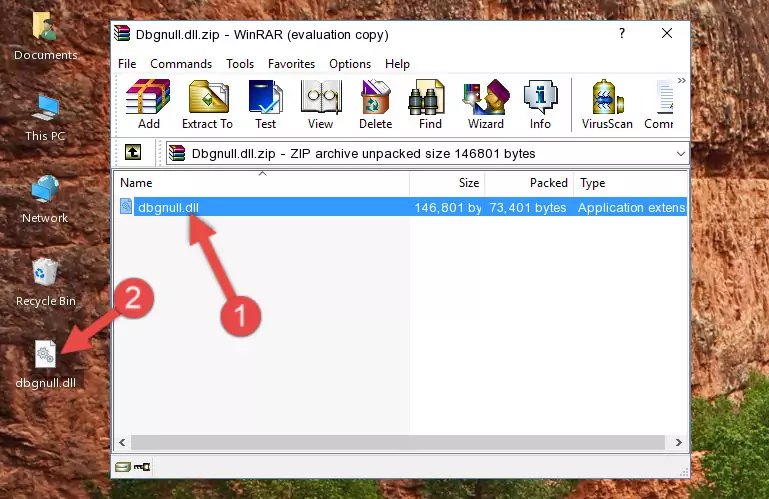
Task: Click the dbgnull.dll file icon in list
Action: 126,207
